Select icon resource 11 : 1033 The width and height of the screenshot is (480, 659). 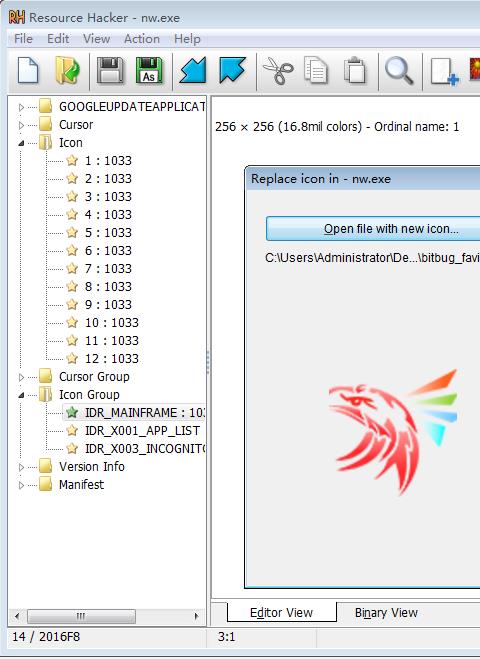click(x=111, y=341)
